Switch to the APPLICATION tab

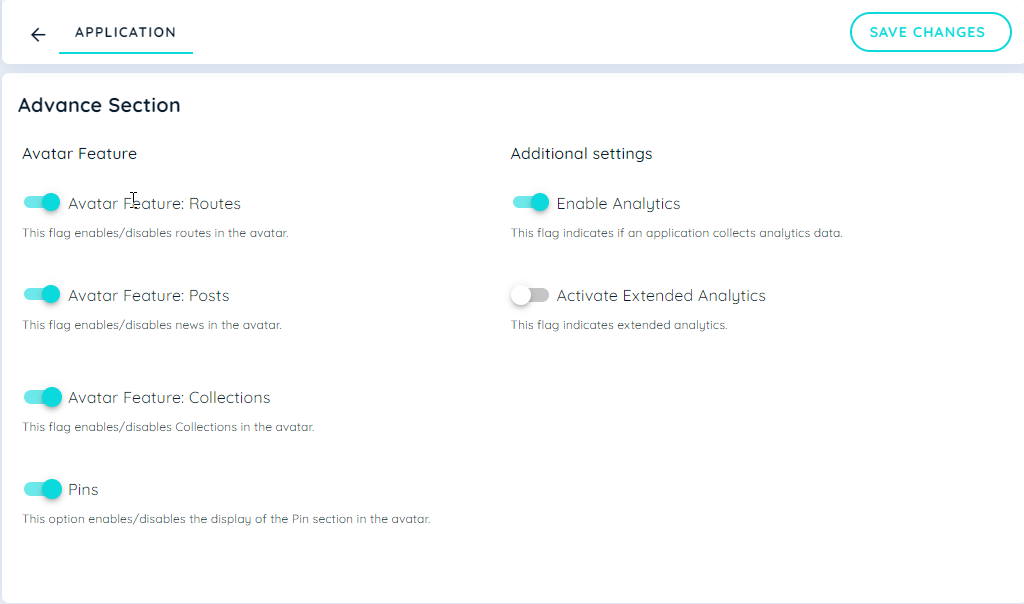[125, 31]
